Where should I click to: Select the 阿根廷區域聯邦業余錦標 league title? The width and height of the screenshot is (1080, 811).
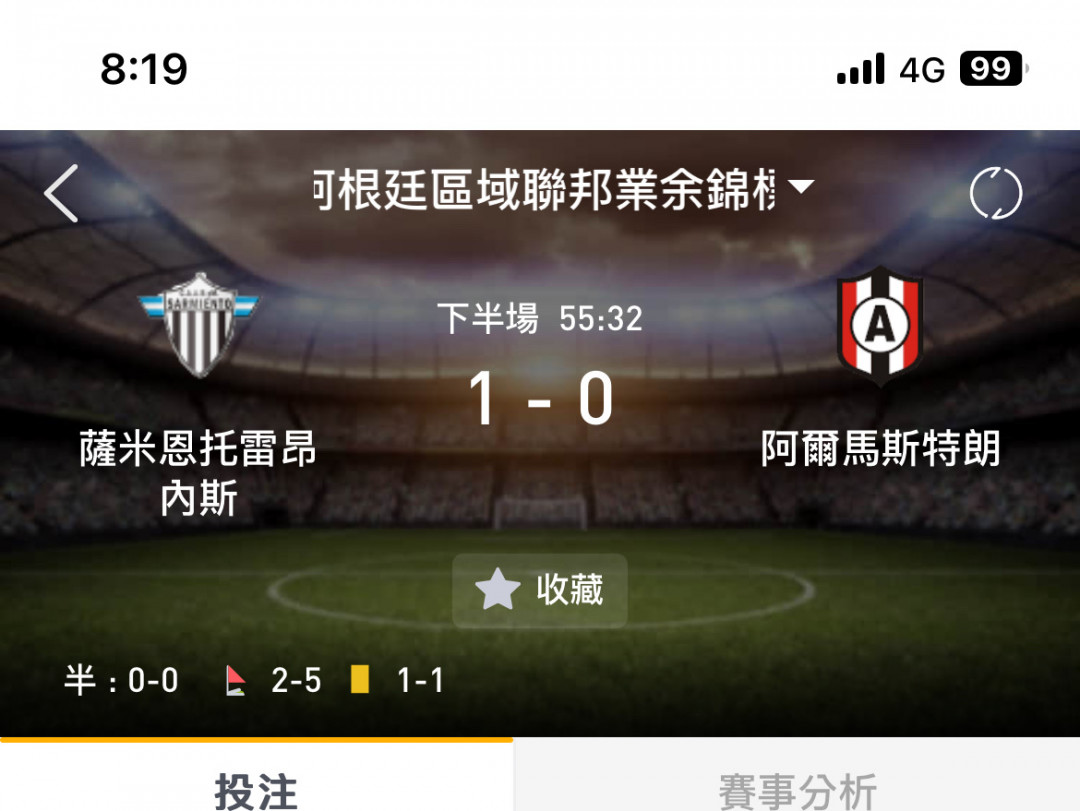[x=544, y=189]
